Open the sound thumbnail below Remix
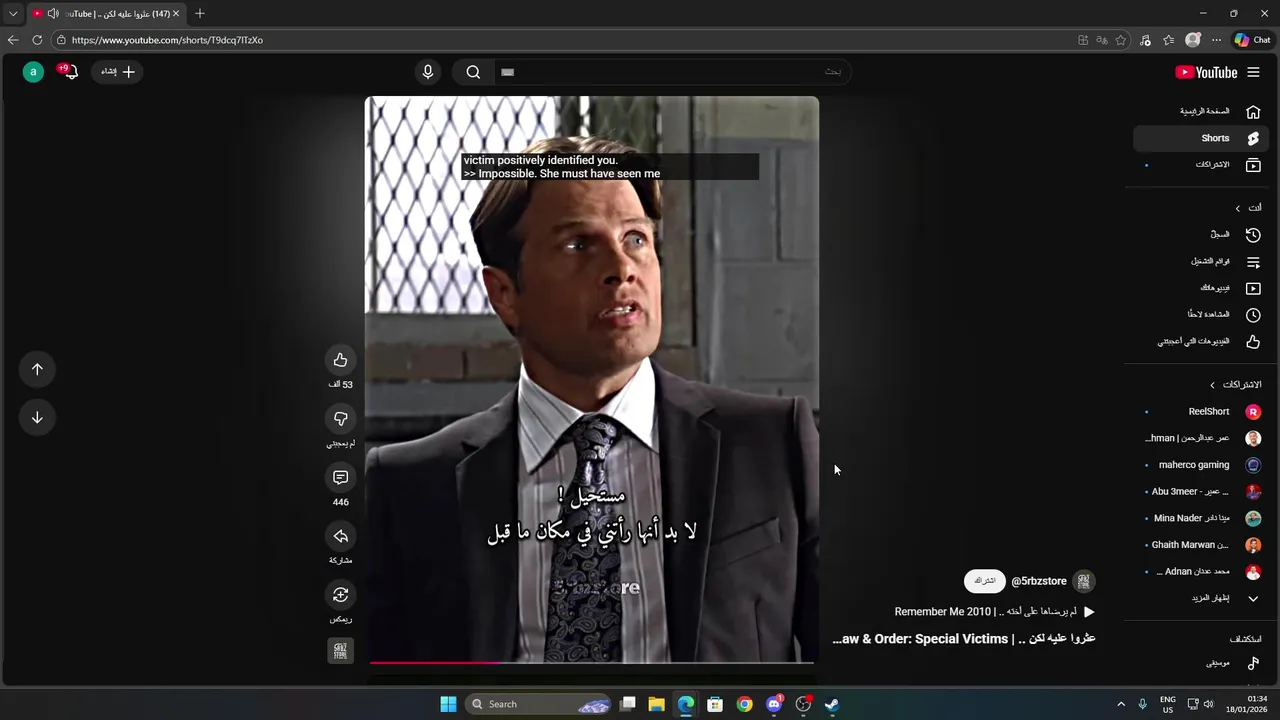 click(340, 651)
